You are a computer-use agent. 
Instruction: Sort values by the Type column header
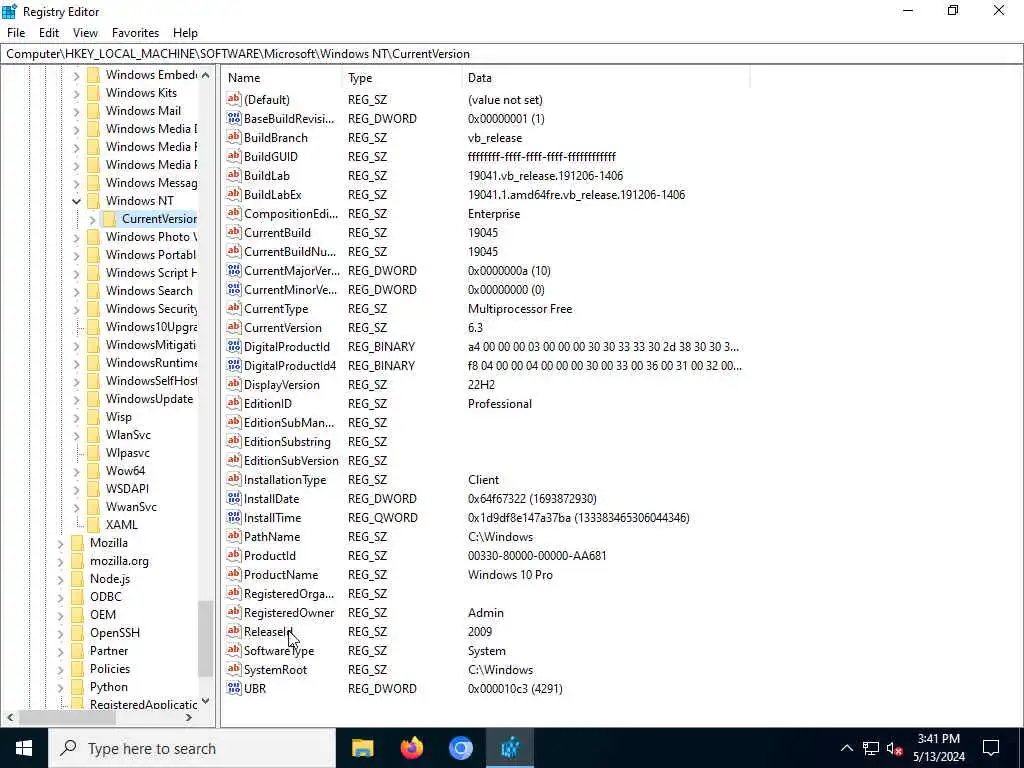[402, 78]
